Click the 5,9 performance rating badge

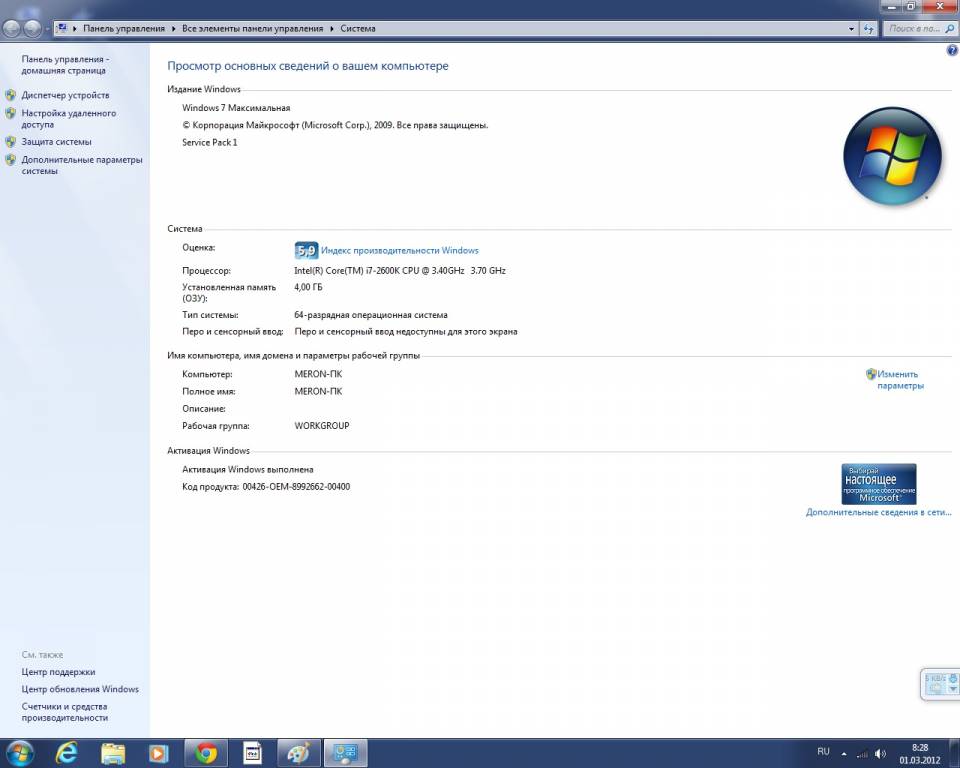pyautogui.click(x=306, y=250)
